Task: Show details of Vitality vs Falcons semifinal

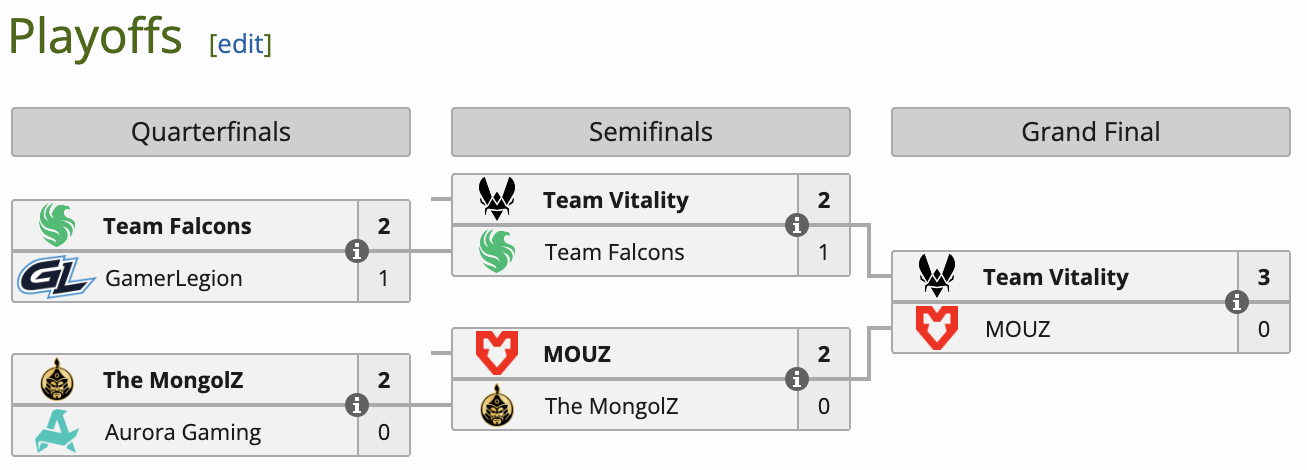Action: tap(796, 225)
